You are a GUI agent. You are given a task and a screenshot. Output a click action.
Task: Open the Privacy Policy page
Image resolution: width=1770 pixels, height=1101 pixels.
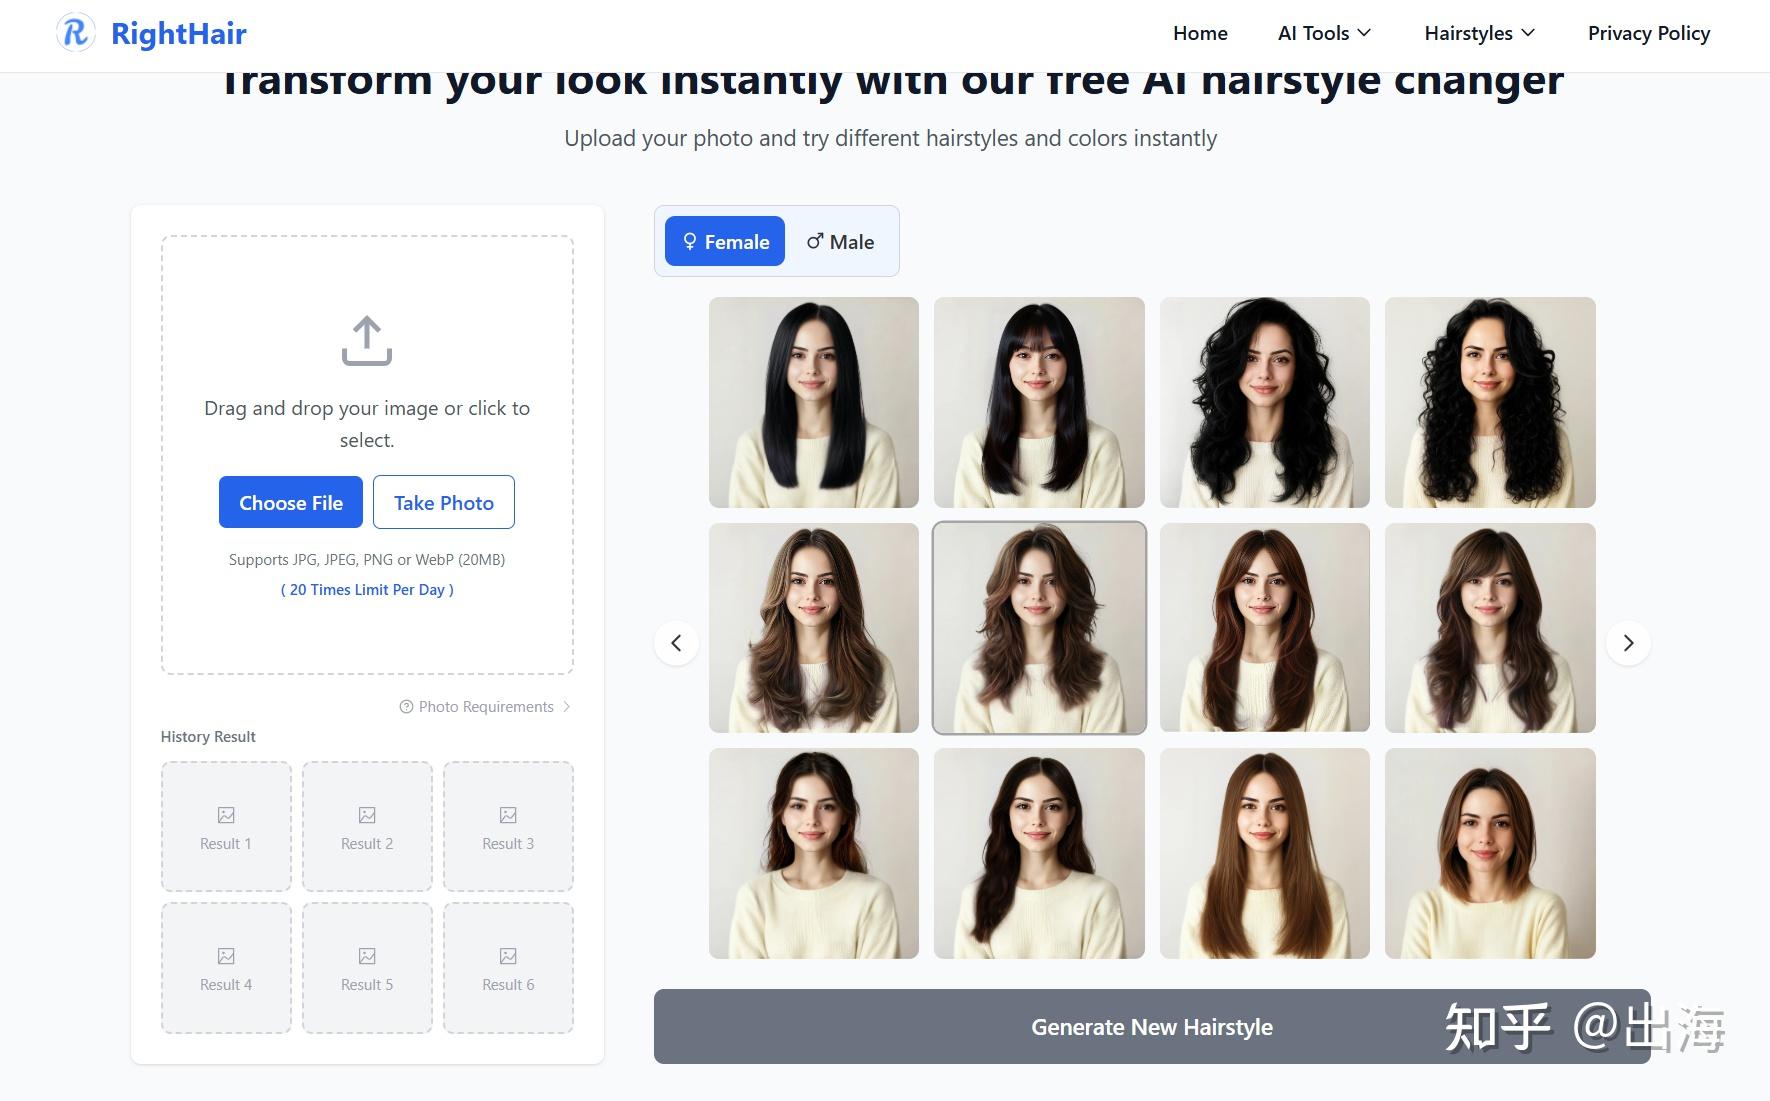1648,33
